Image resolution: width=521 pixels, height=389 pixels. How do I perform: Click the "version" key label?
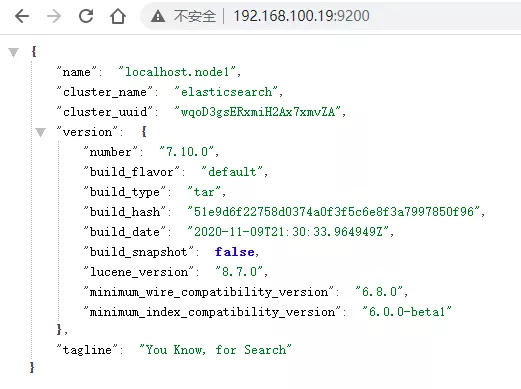tap(87, 132)
